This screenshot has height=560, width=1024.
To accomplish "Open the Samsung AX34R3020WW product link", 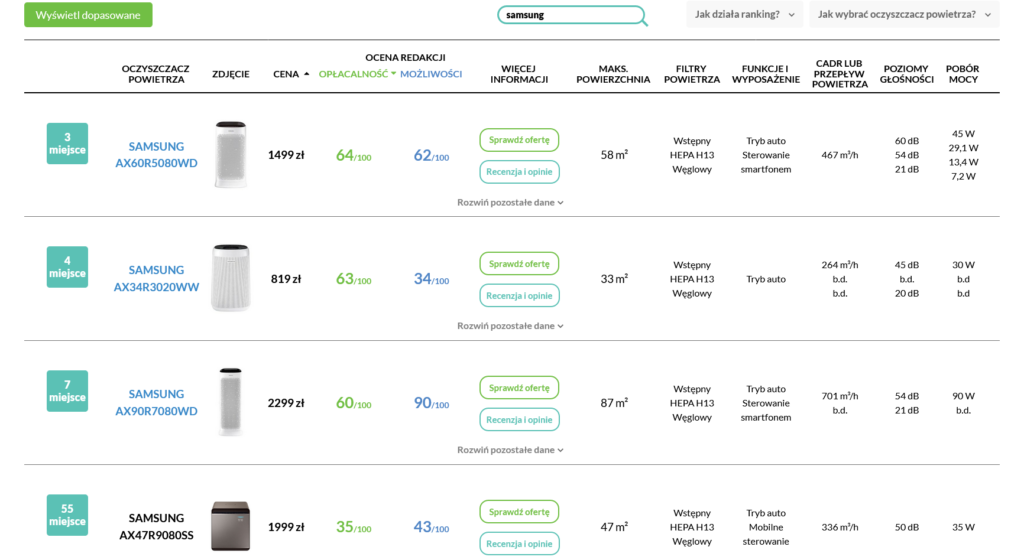I will click(156, 279).
